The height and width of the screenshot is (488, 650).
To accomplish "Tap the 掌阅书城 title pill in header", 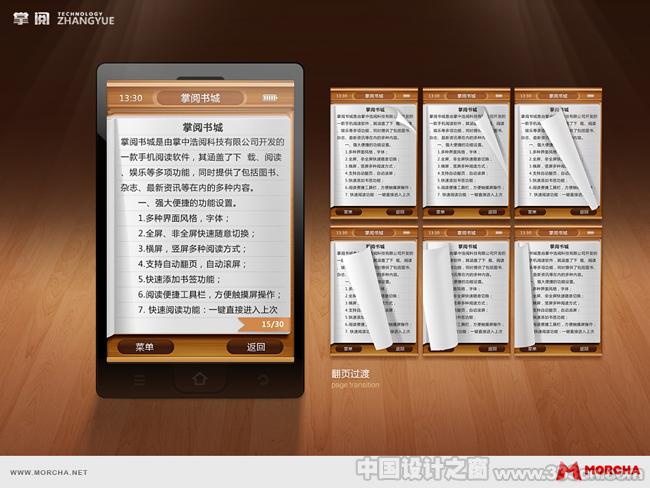I will 200,98.
